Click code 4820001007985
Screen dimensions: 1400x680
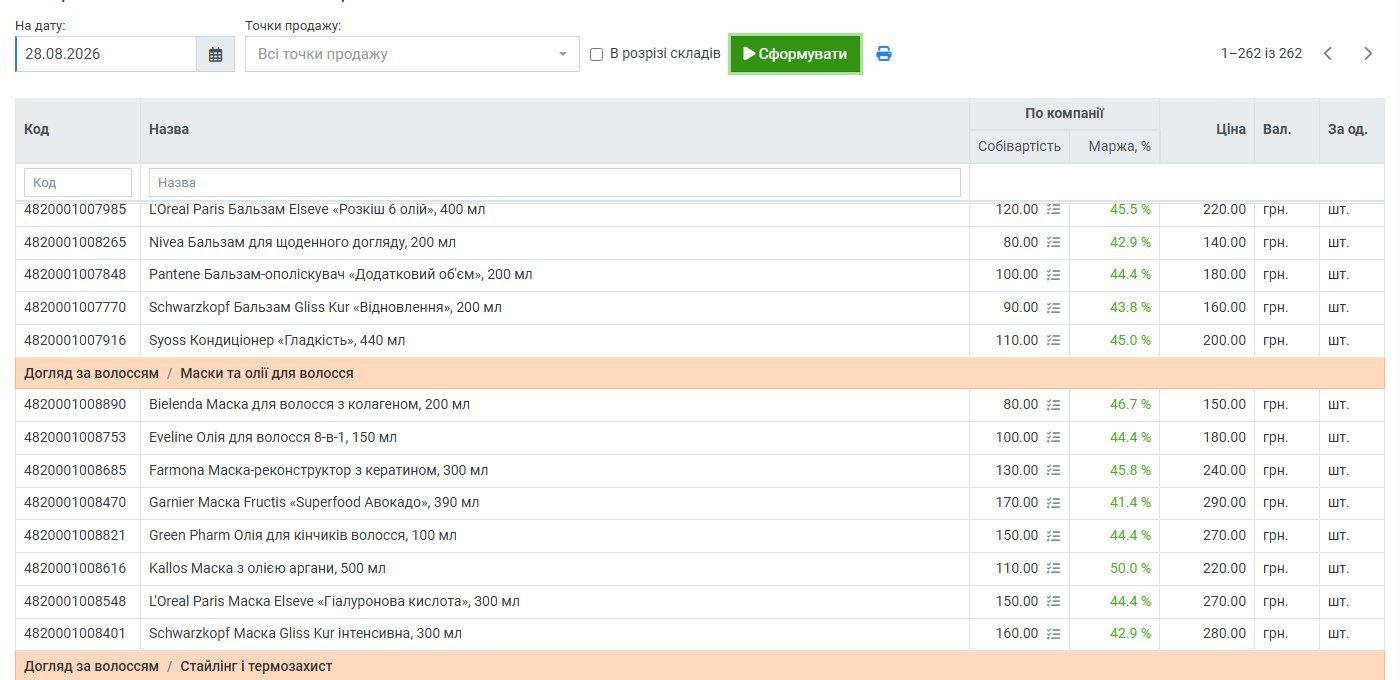[x=75, y=210]
